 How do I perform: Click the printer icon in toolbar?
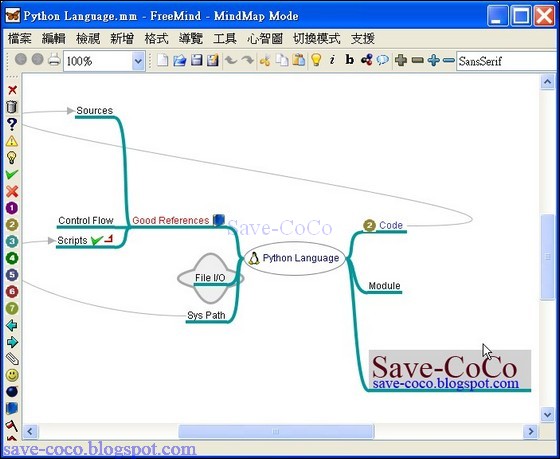(54, 60)
